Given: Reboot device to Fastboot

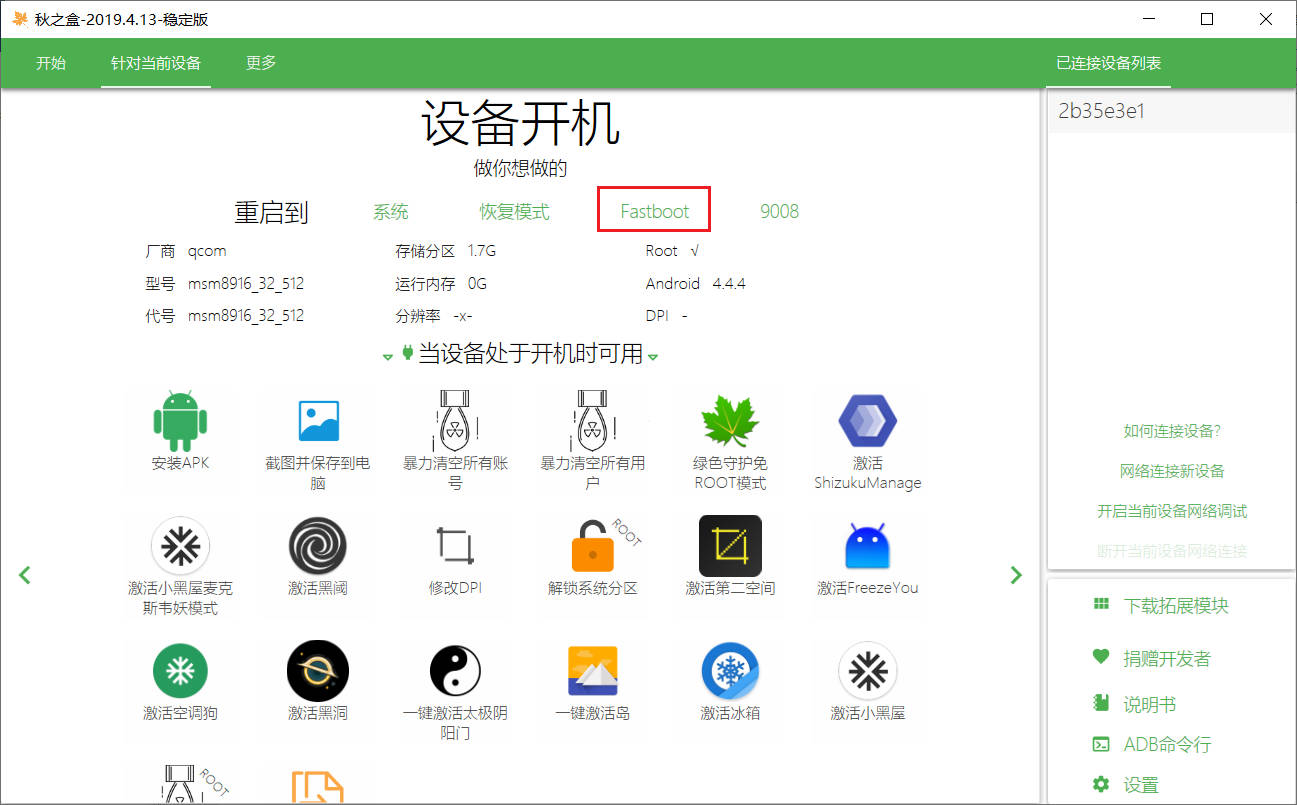Looking at the screenshot, I should (x=653, y=210).
